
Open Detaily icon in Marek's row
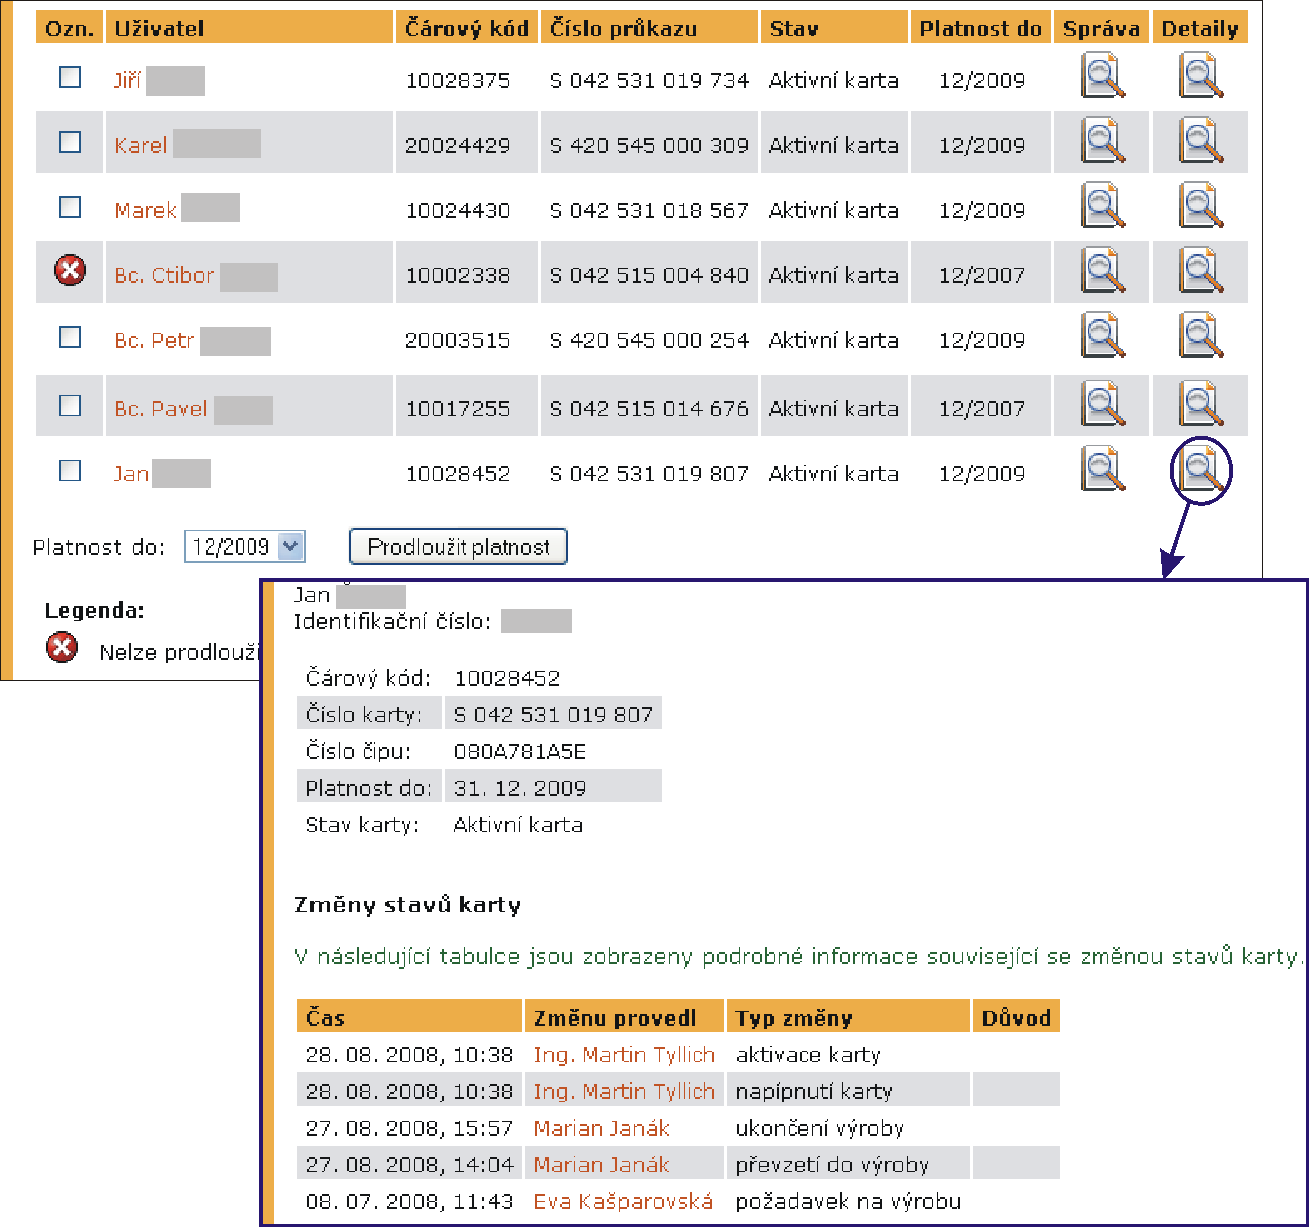(1201, 206)
